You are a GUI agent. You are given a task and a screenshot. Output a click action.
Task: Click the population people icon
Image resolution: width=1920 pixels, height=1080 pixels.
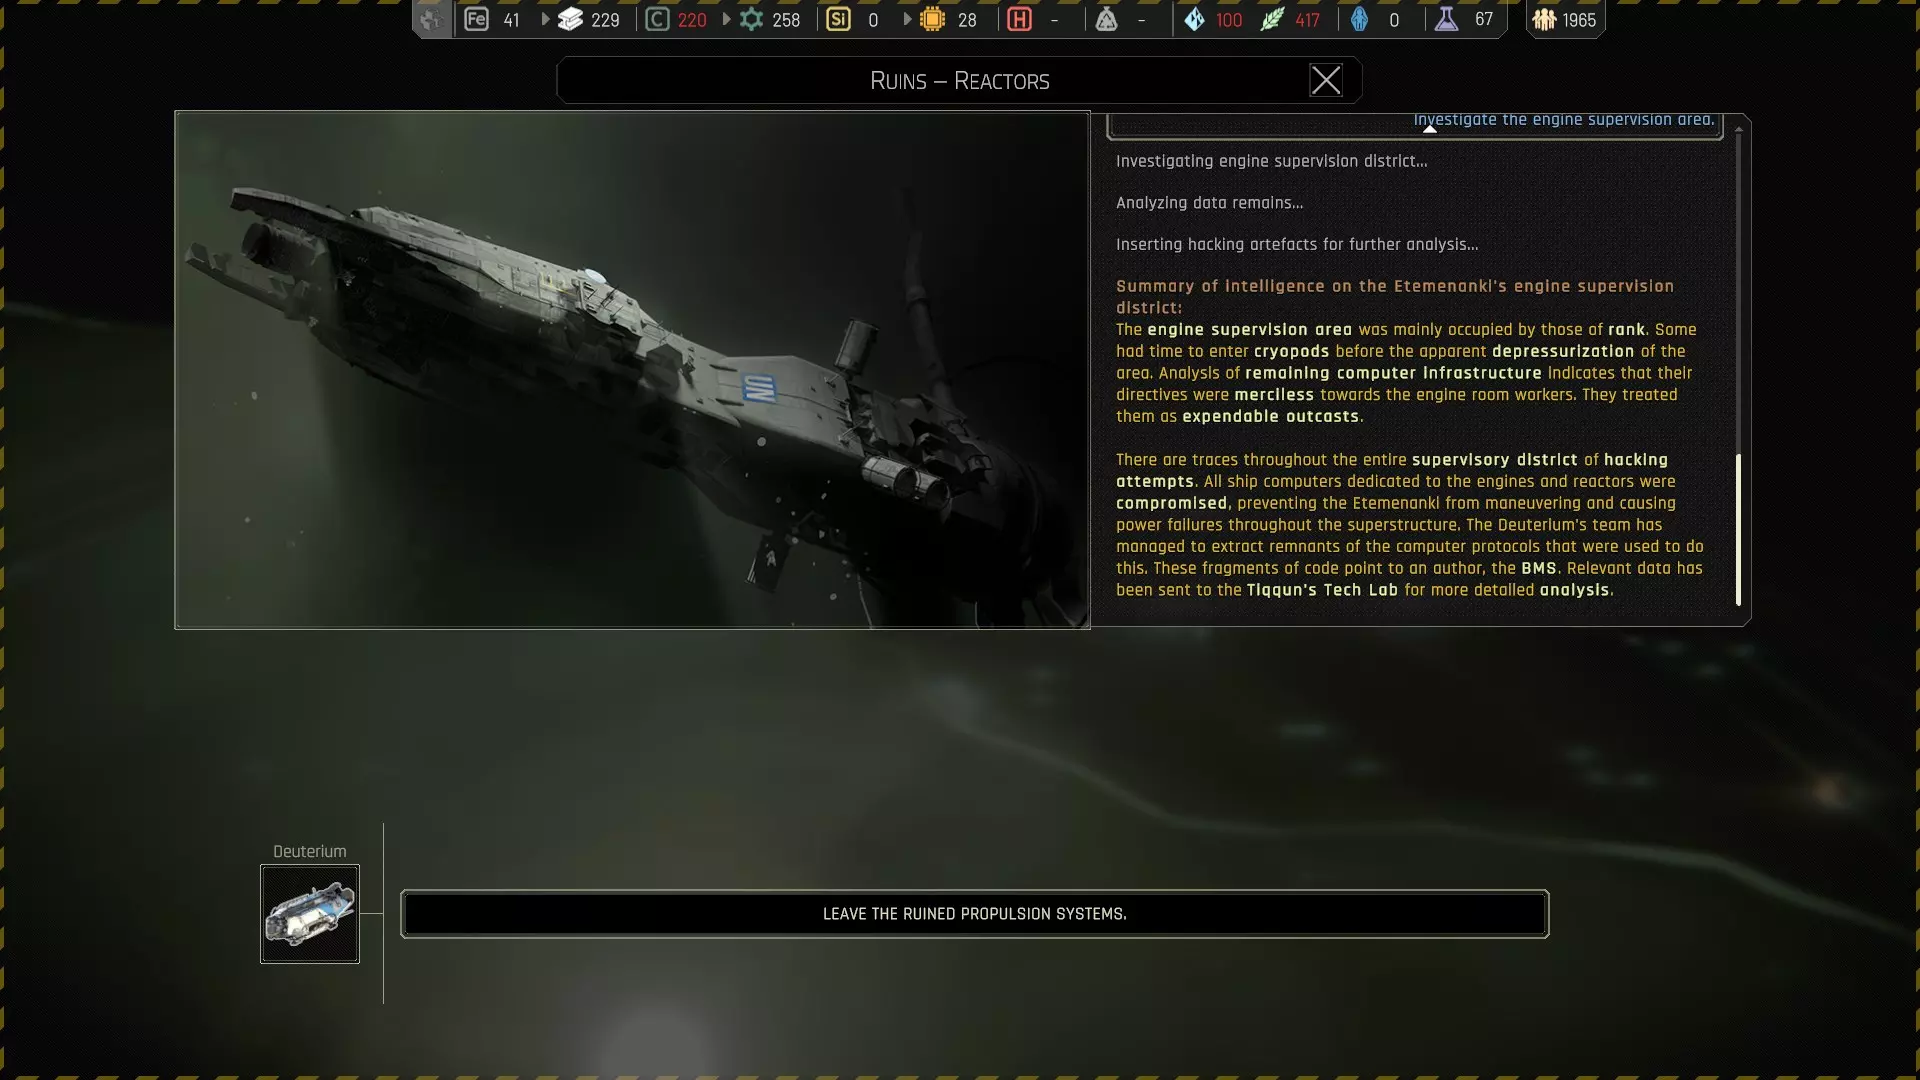point(1544,19)
